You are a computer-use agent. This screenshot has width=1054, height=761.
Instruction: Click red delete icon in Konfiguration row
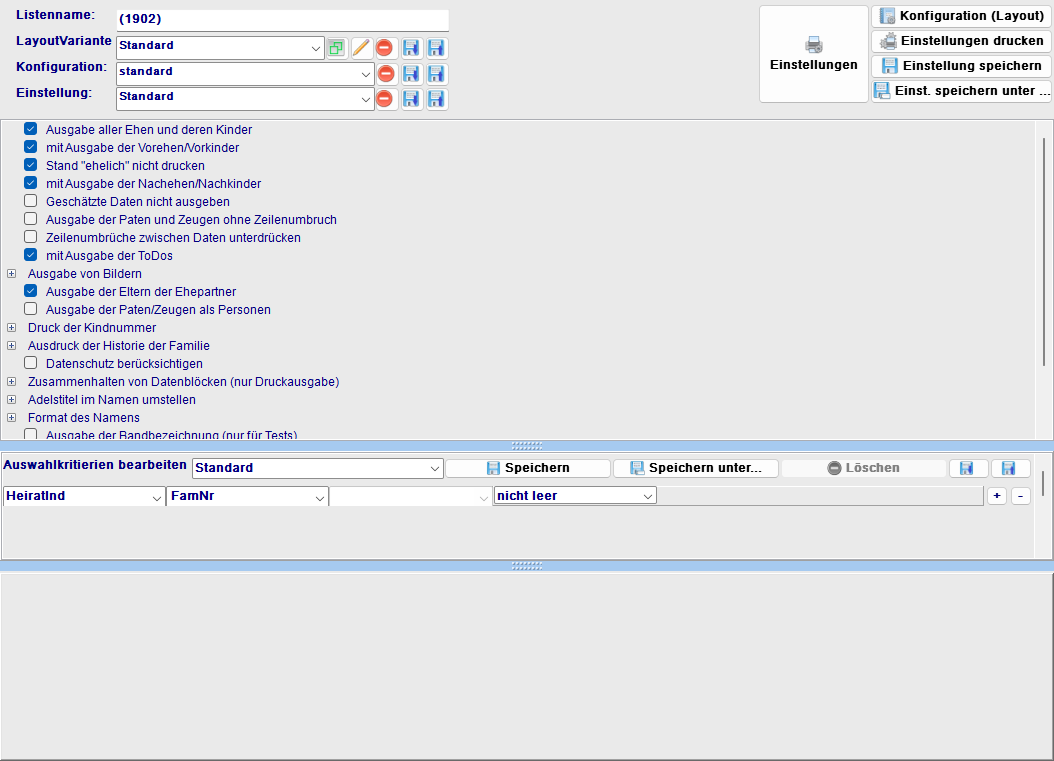pos(385,74)
